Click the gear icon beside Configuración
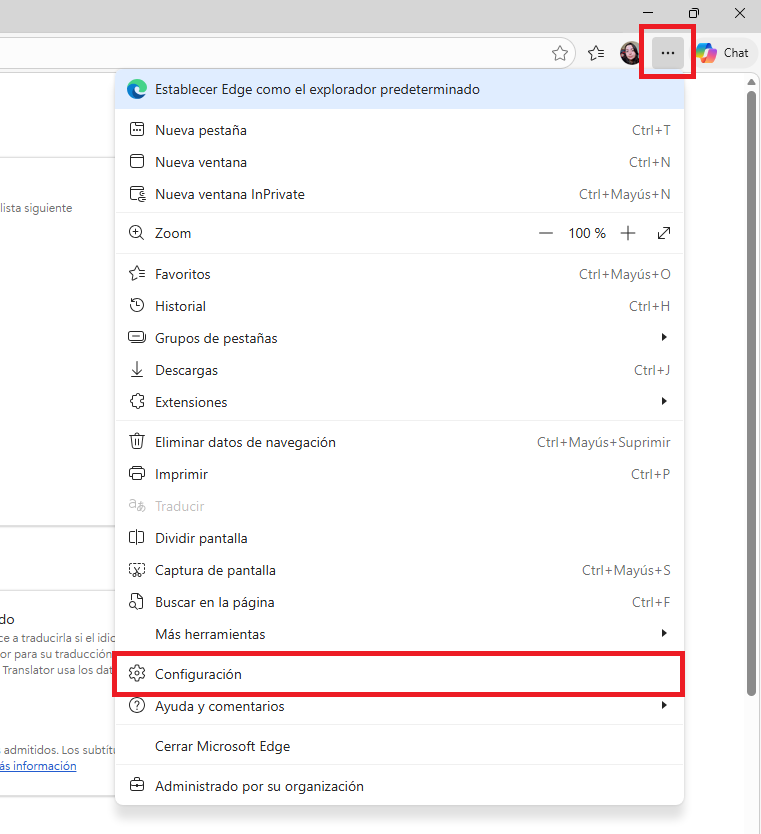Image resolution: width=761 pixels, height=834 pixels. 137,673
